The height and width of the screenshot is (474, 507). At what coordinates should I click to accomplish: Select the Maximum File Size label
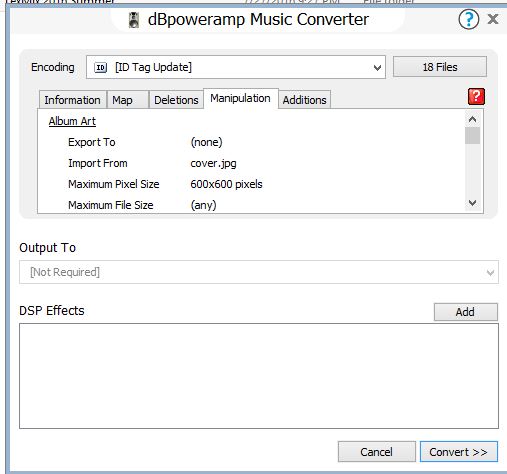111,205
